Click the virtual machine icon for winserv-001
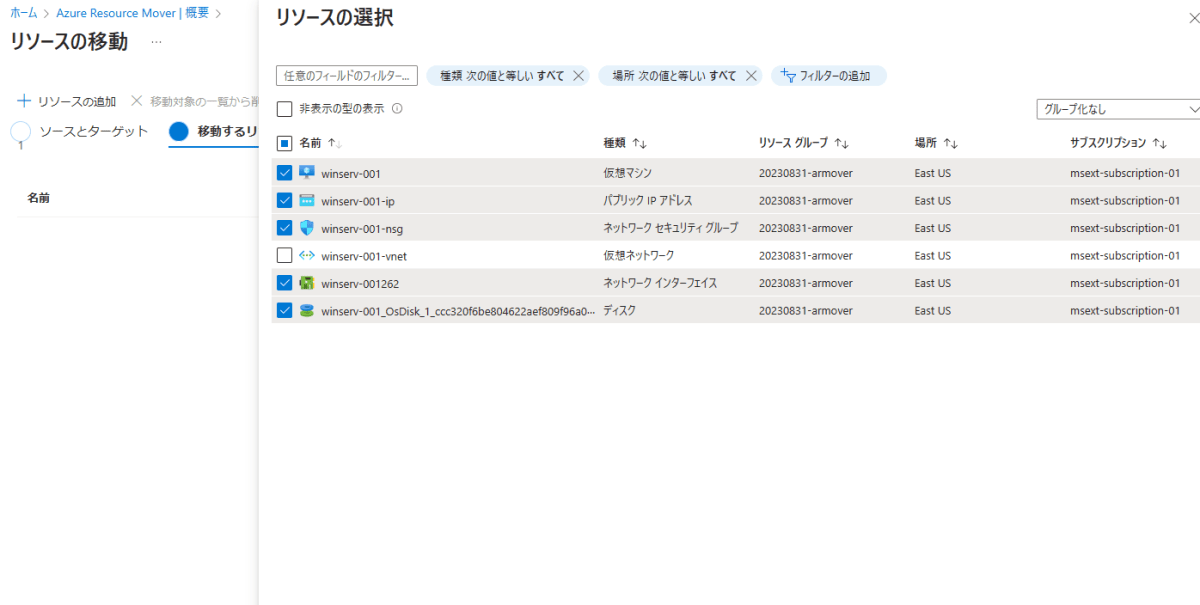This screenshot has height=605, width=1200. tap(307, 173)
